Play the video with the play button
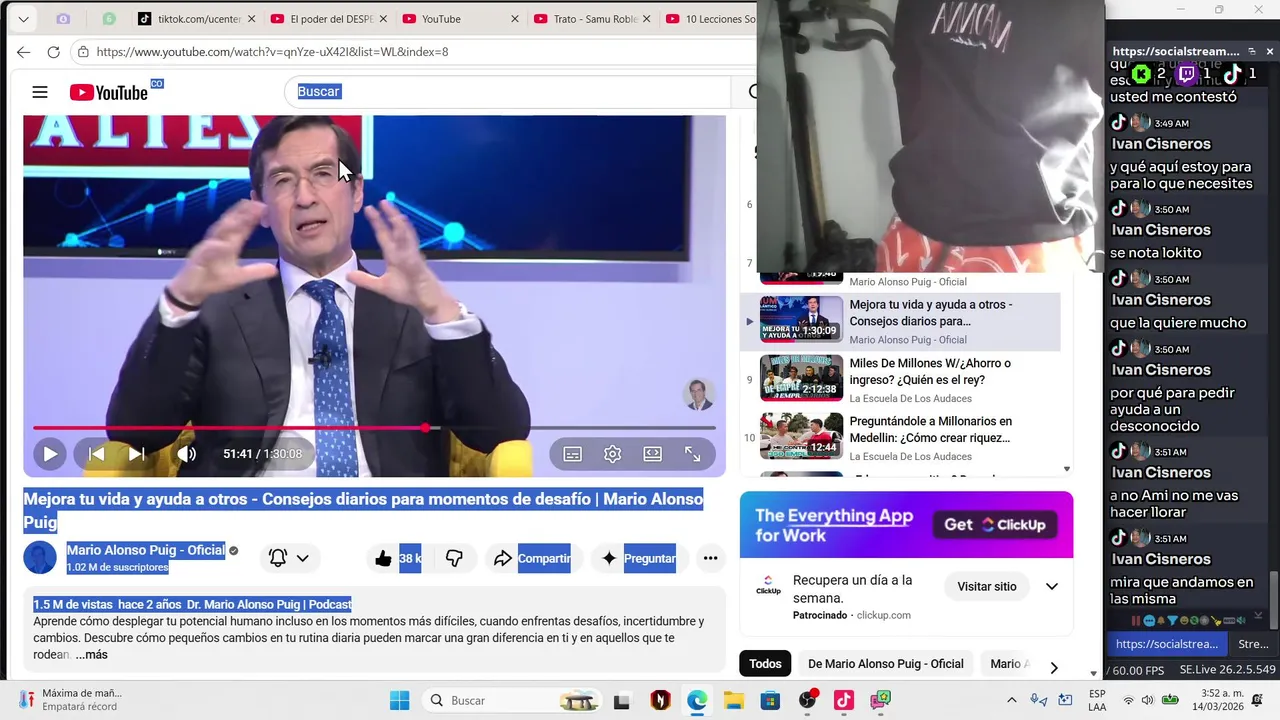Viewport: 1280px width, 720px height. pos(49,454)
